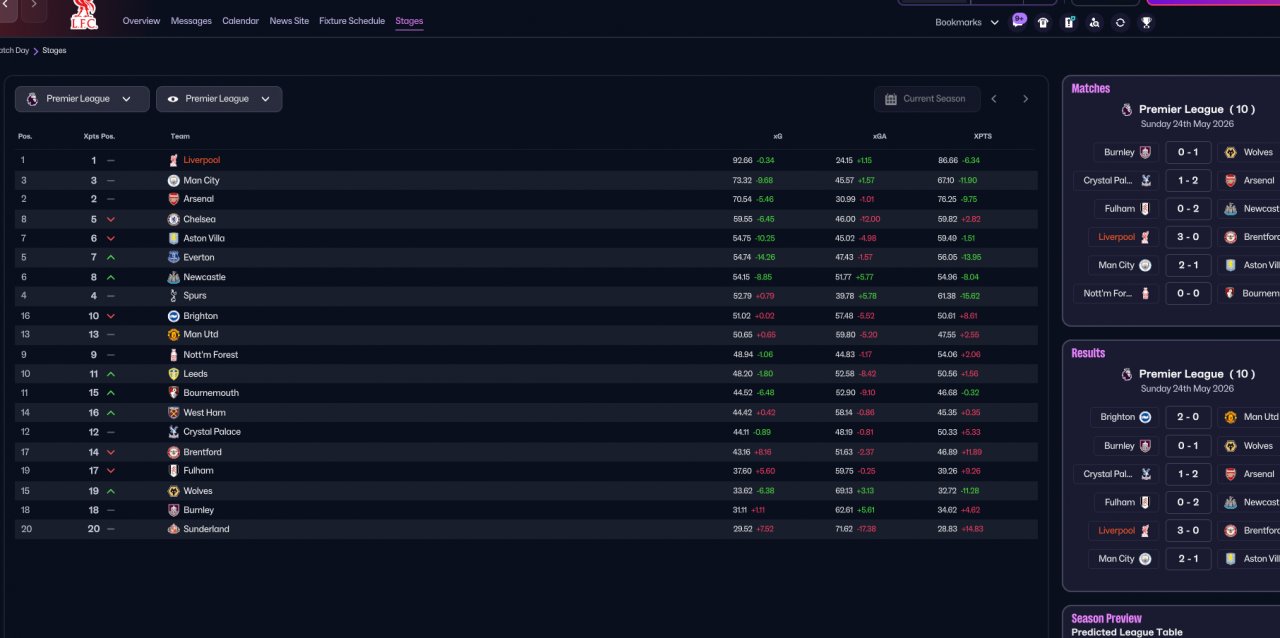Open Crystal Palace team link in table
Screen dimensions: 1280x638
[x=212, y=432]
